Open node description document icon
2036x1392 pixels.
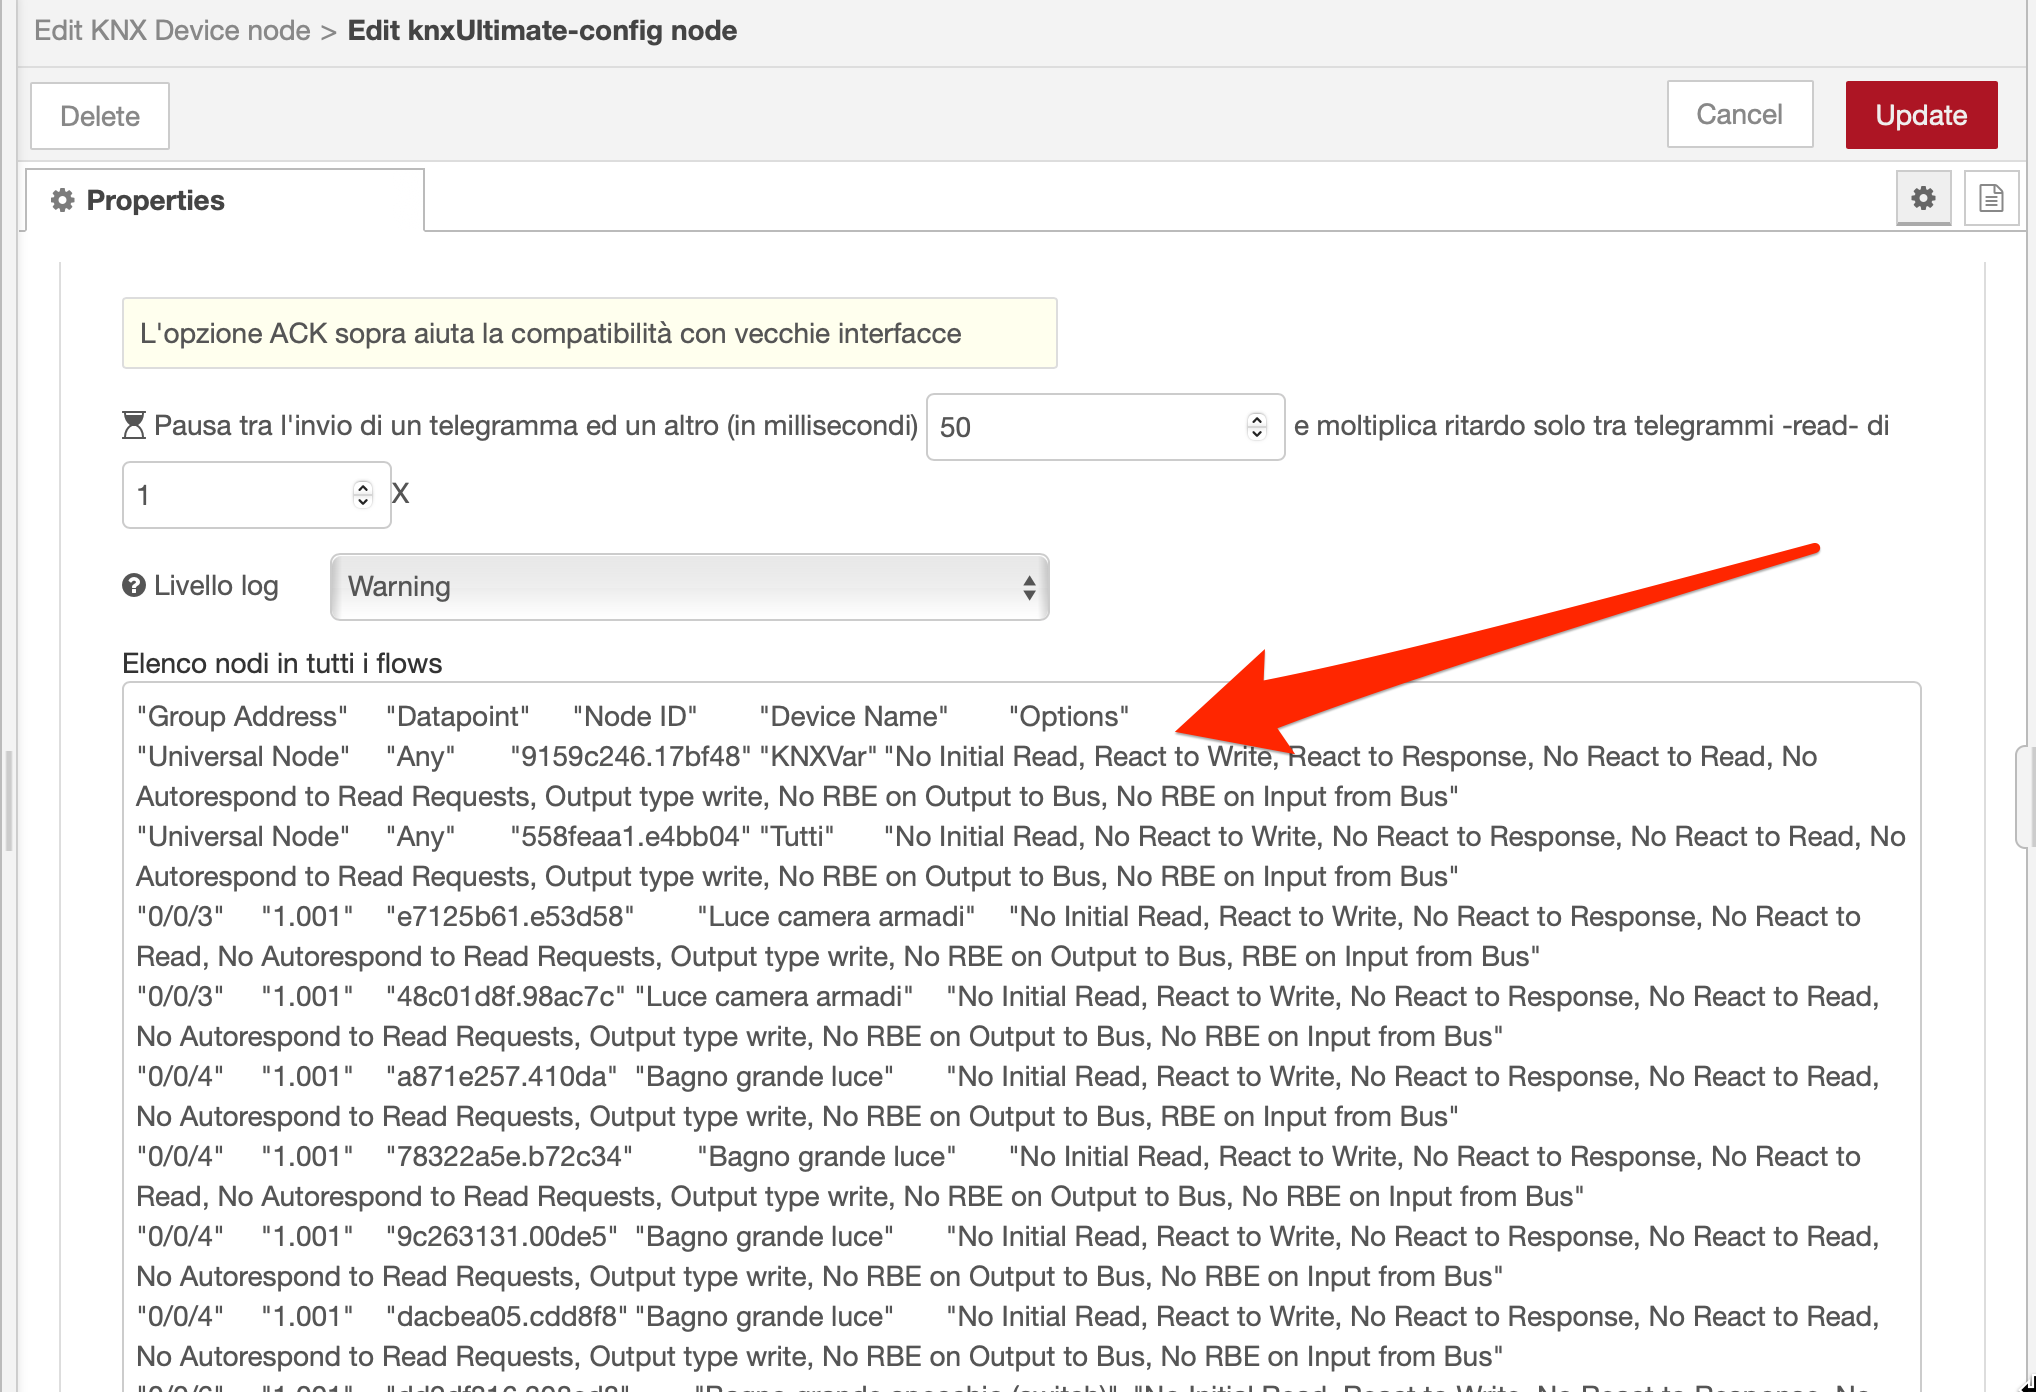pos(1990,198)
